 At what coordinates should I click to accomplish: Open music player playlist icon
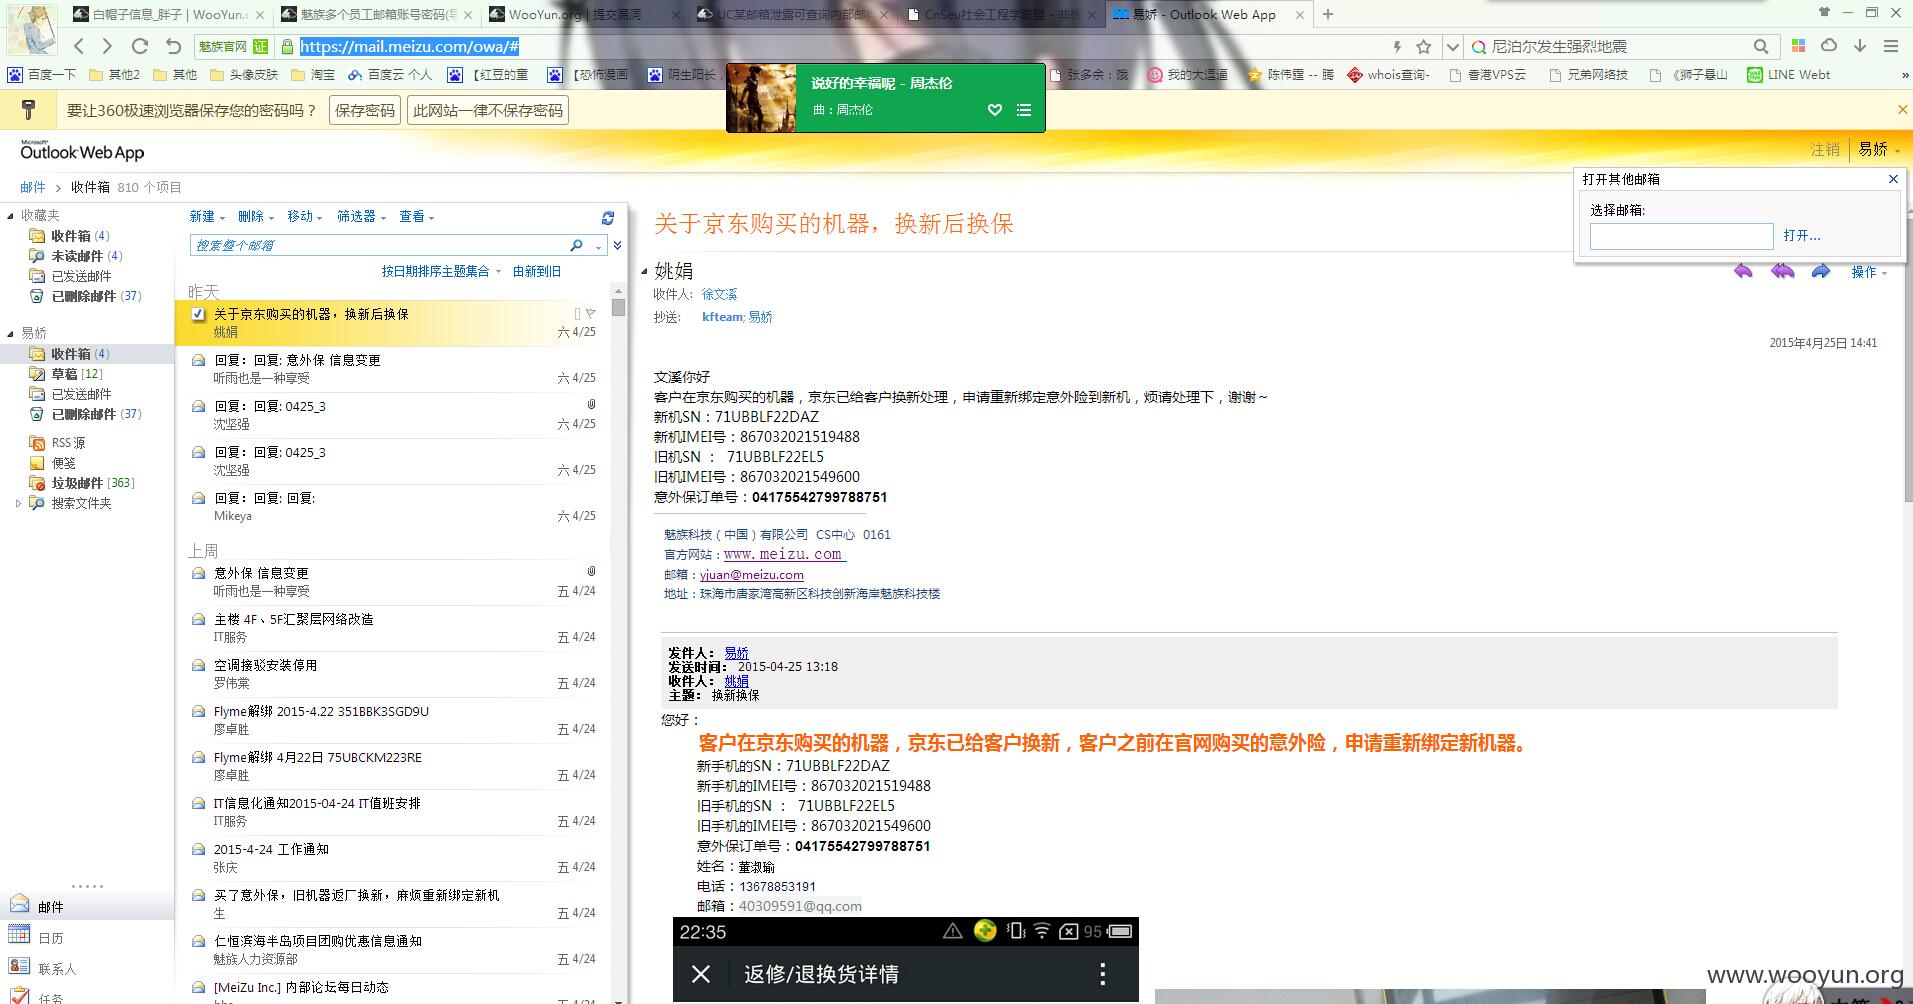click(x=1024, y=110)
